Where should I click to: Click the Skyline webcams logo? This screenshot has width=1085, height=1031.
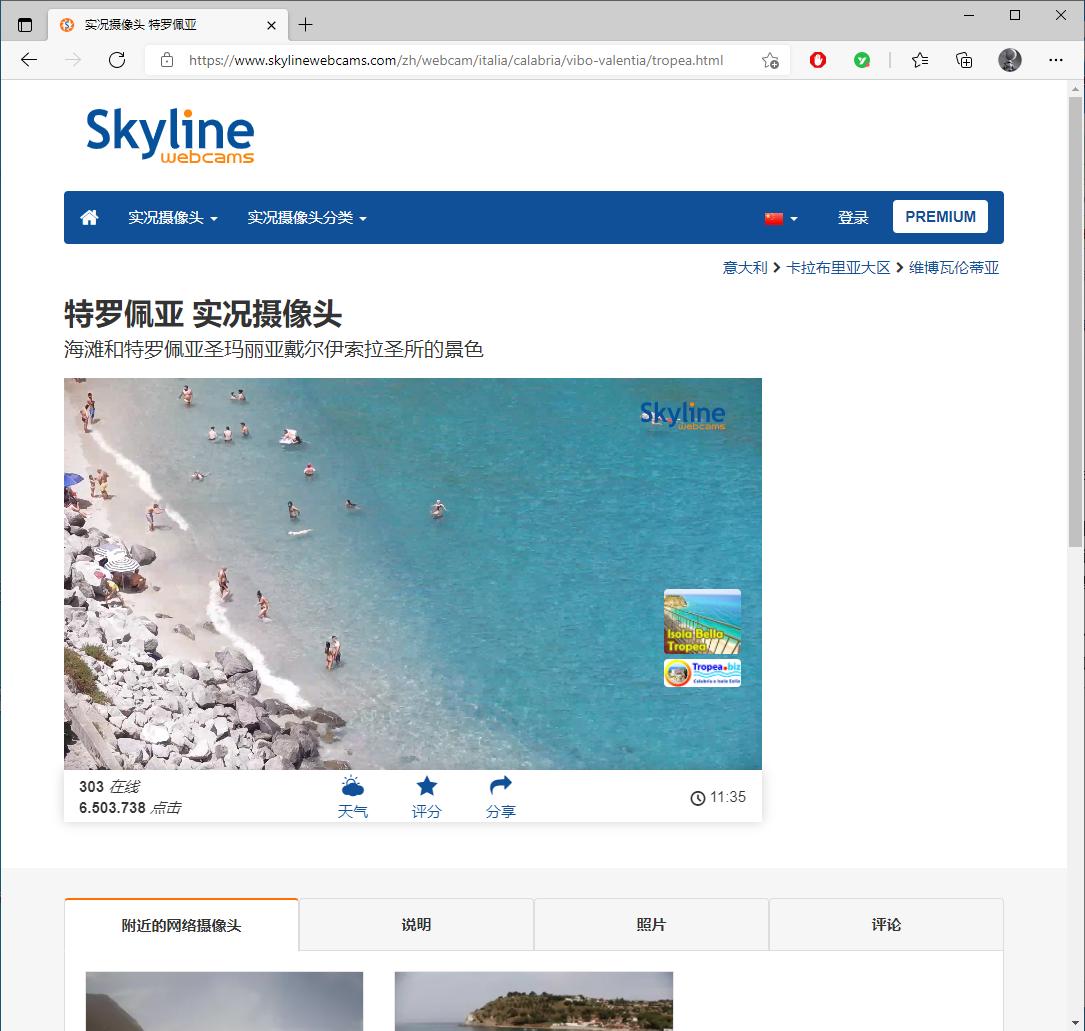170,133
